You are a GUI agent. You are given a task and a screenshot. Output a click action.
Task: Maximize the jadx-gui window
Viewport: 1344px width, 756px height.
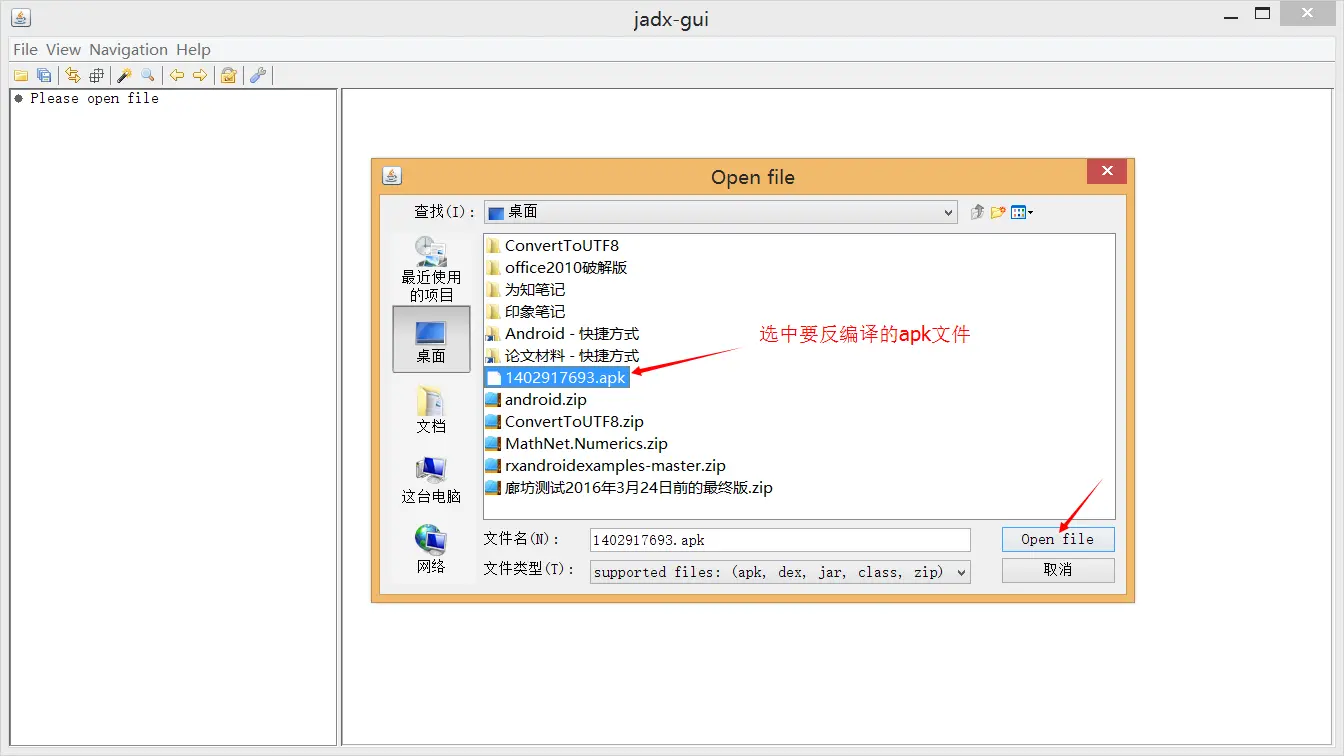(x=1263, y=13)
